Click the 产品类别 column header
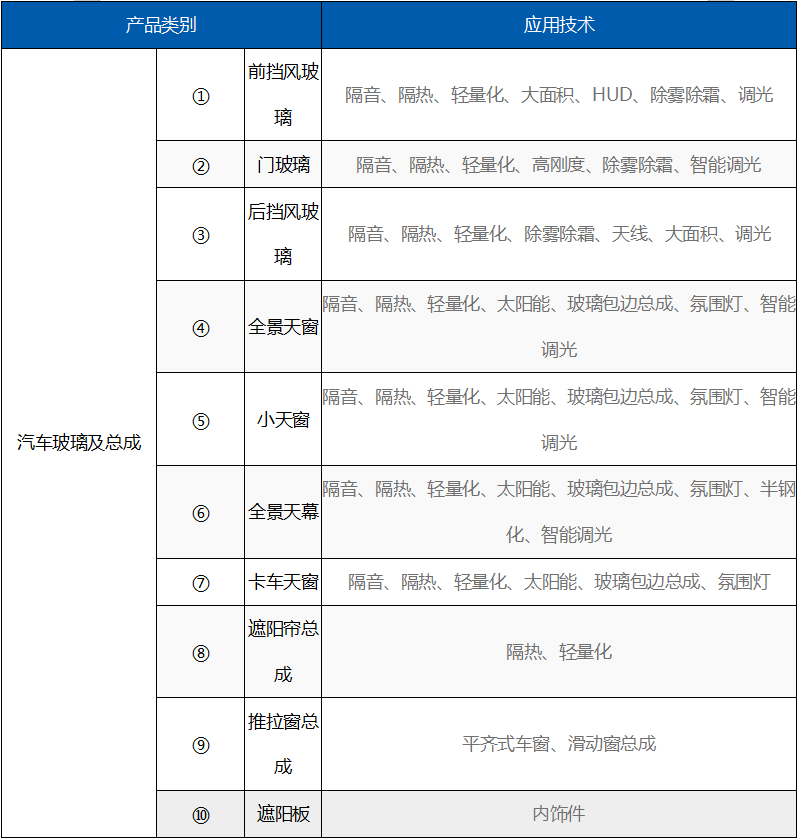Screen dimensions: 797x838 click(161, 25)
